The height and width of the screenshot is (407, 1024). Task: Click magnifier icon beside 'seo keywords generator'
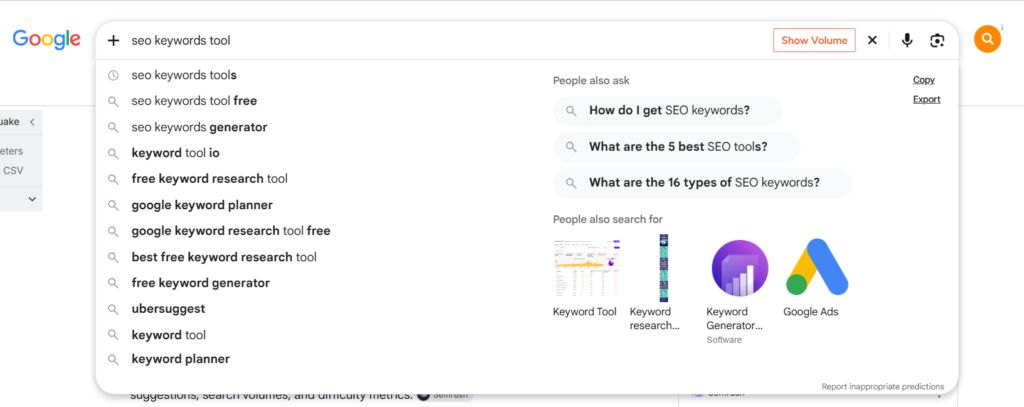pos(114,127)
